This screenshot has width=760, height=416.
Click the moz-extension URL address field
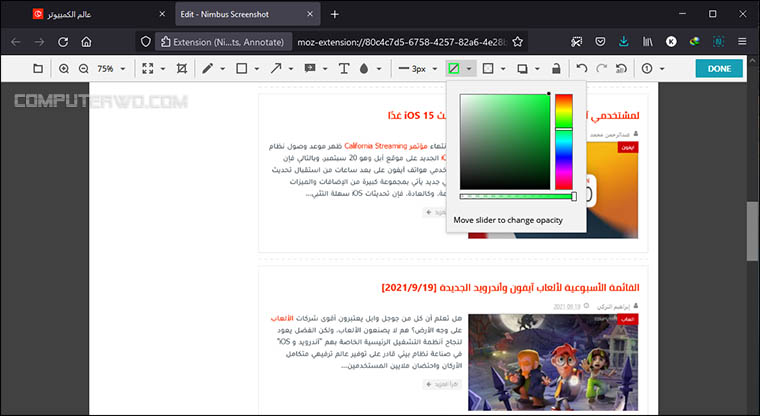[401, 42]
